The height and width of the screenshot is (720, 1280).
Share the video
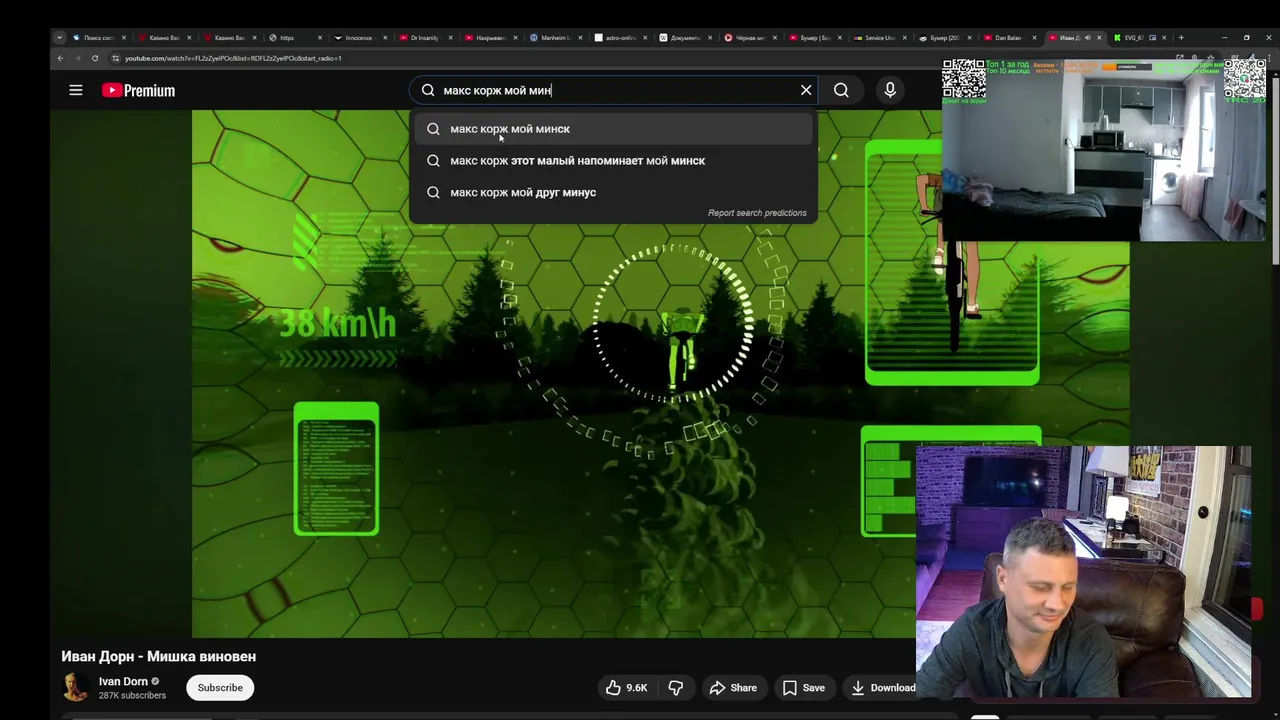733,688
